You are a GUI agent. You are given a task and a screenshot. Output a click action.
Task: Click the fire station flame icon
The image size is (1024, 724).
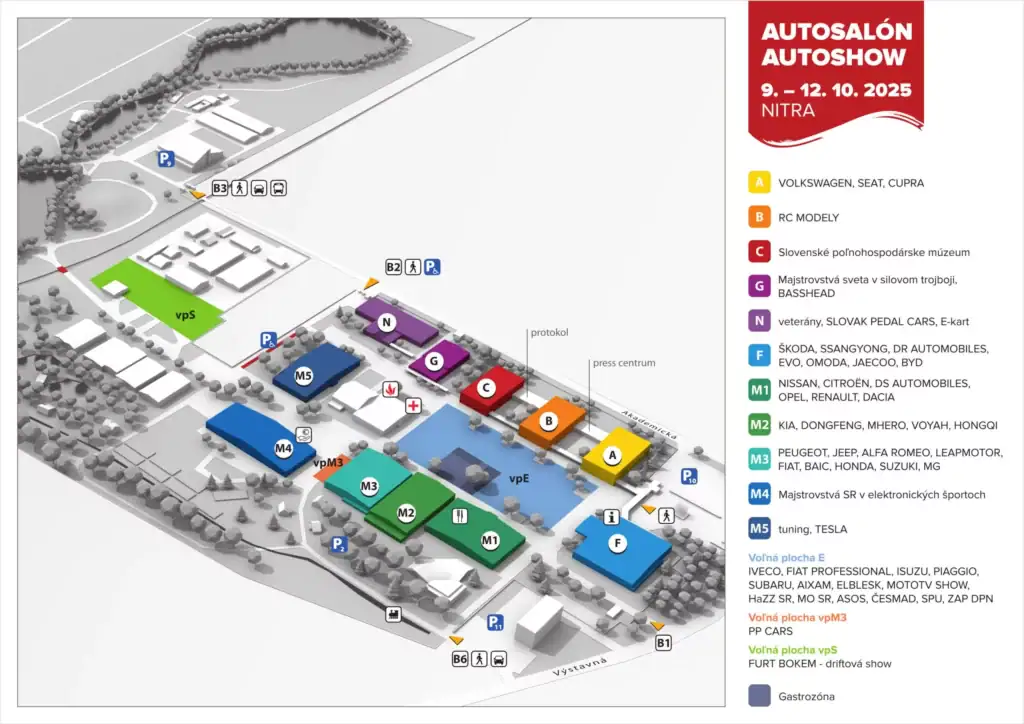click(x=390, y=387)
